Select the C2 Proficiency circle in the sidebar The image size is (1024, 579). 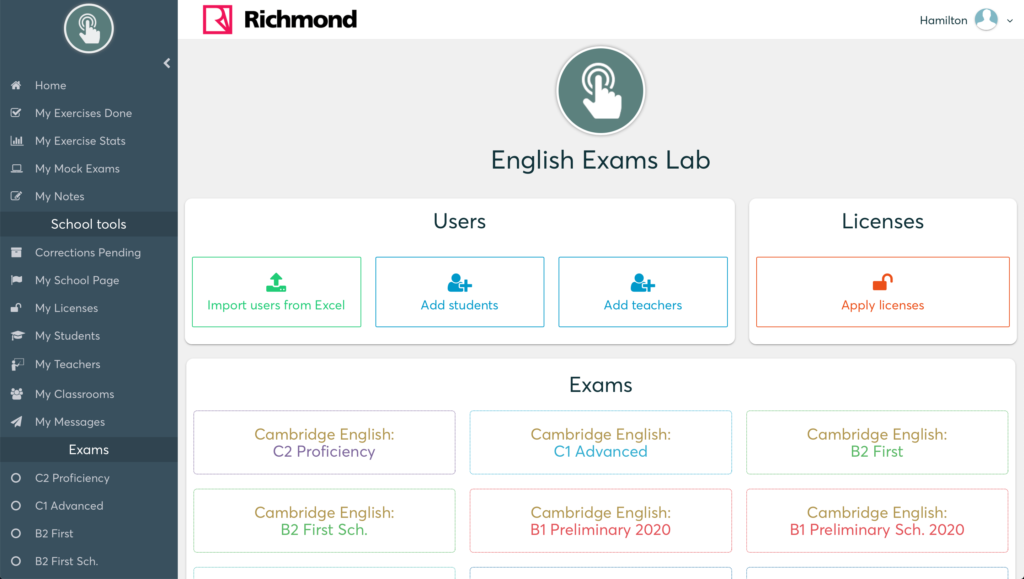tap(16, 478)
